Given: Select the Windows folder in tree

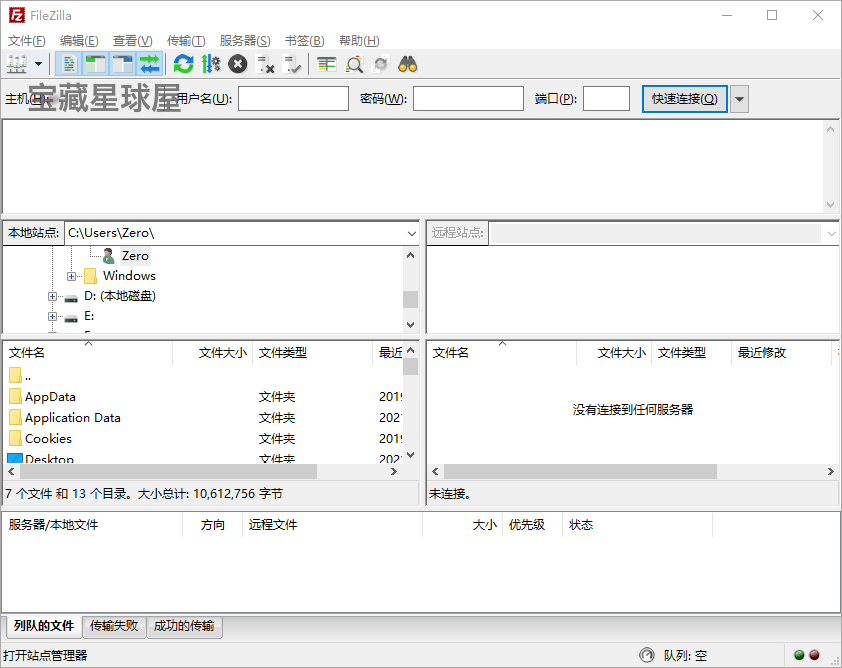Looking at the screenshot, I should tap(129, 276).
